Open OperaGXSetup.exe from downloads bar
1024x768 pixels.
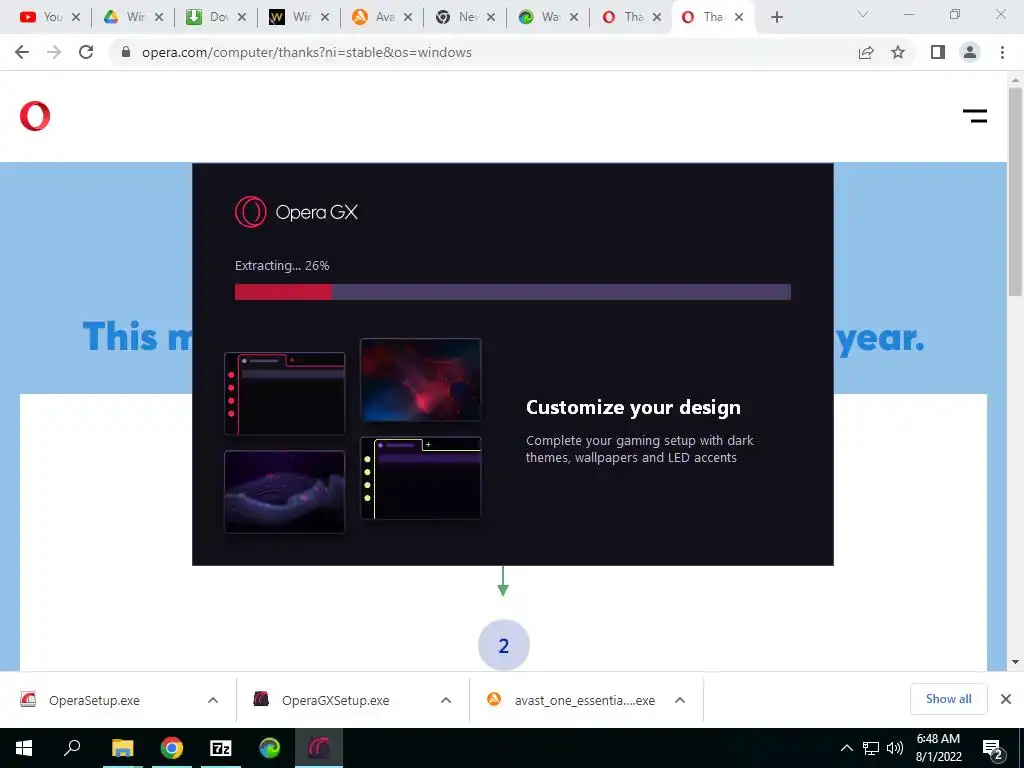[x=336, y=700]
